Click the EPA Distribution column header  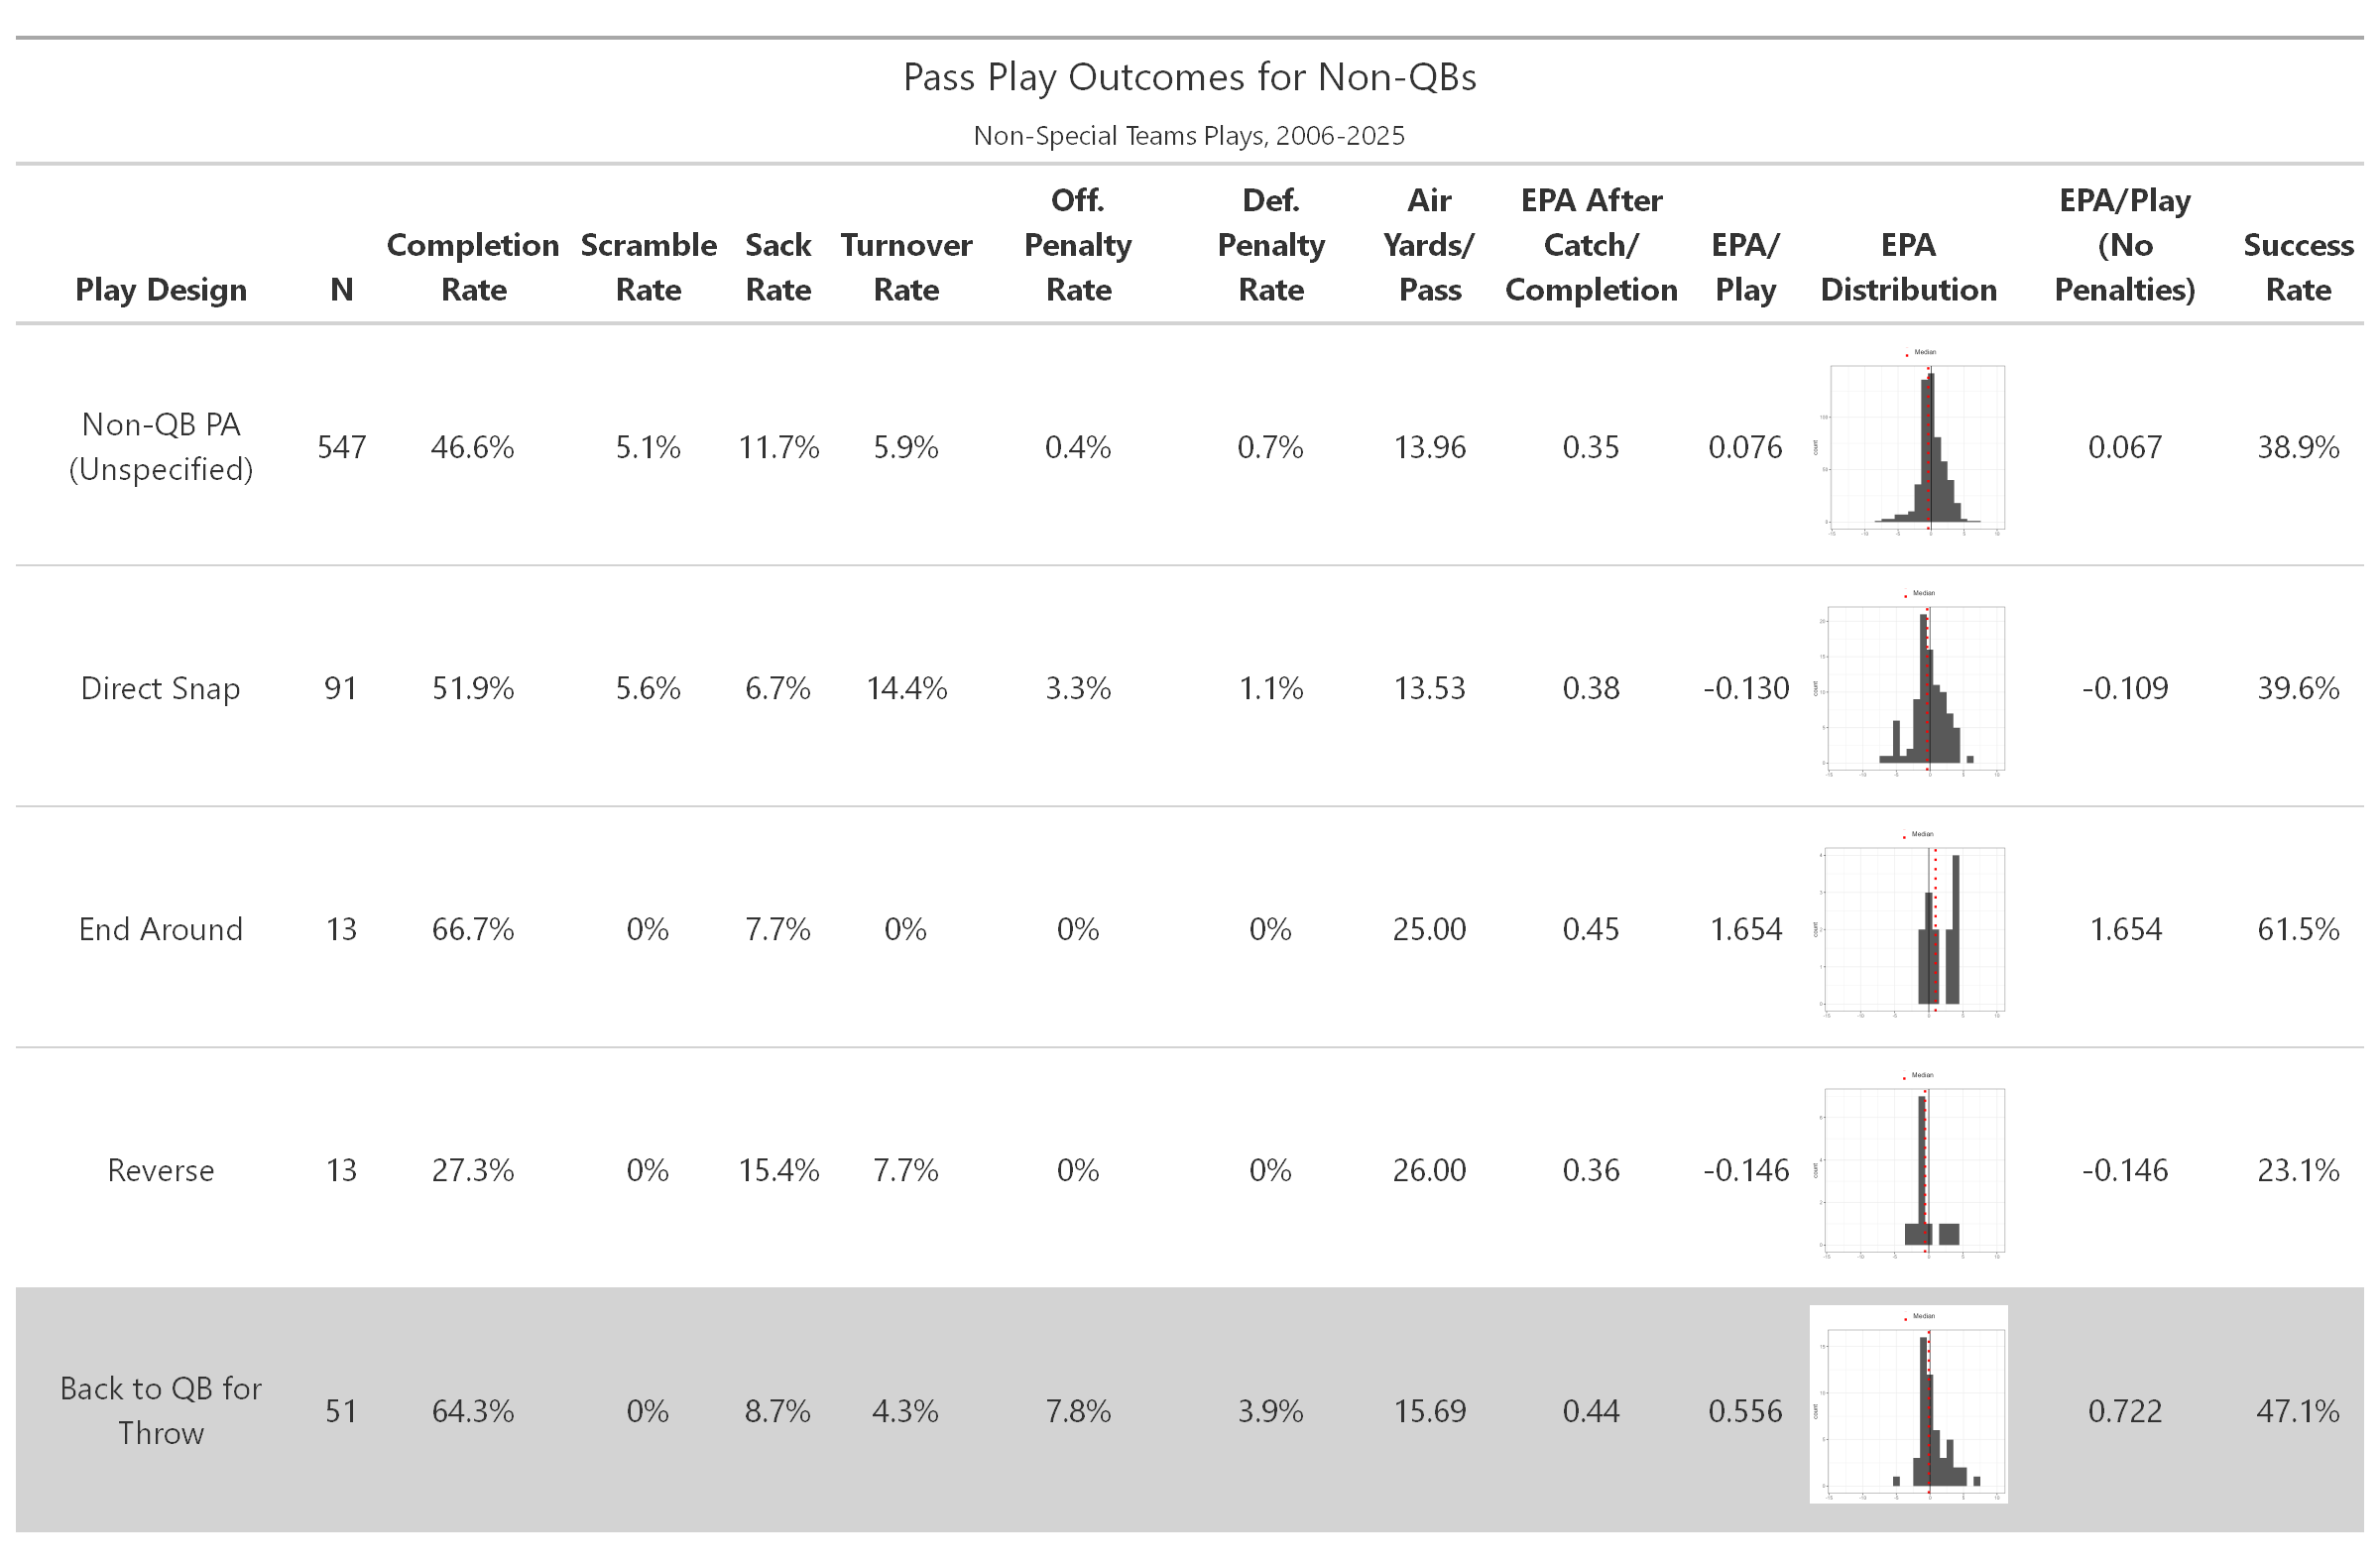tap(1908, 267)
